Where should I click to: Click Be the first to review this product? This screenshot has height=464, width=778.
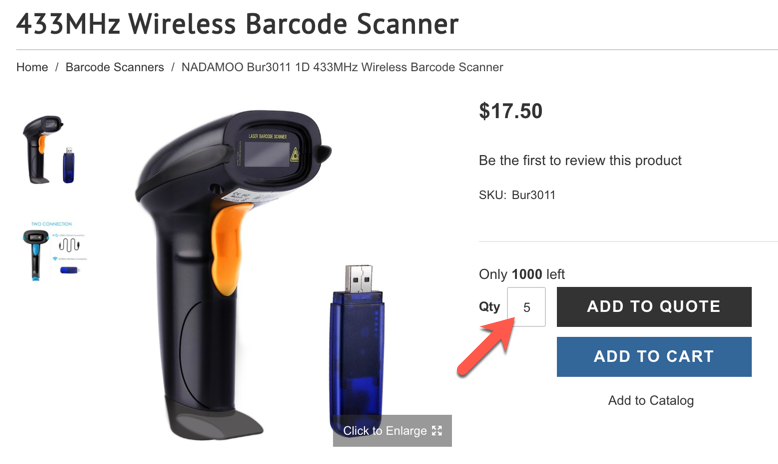580,160
